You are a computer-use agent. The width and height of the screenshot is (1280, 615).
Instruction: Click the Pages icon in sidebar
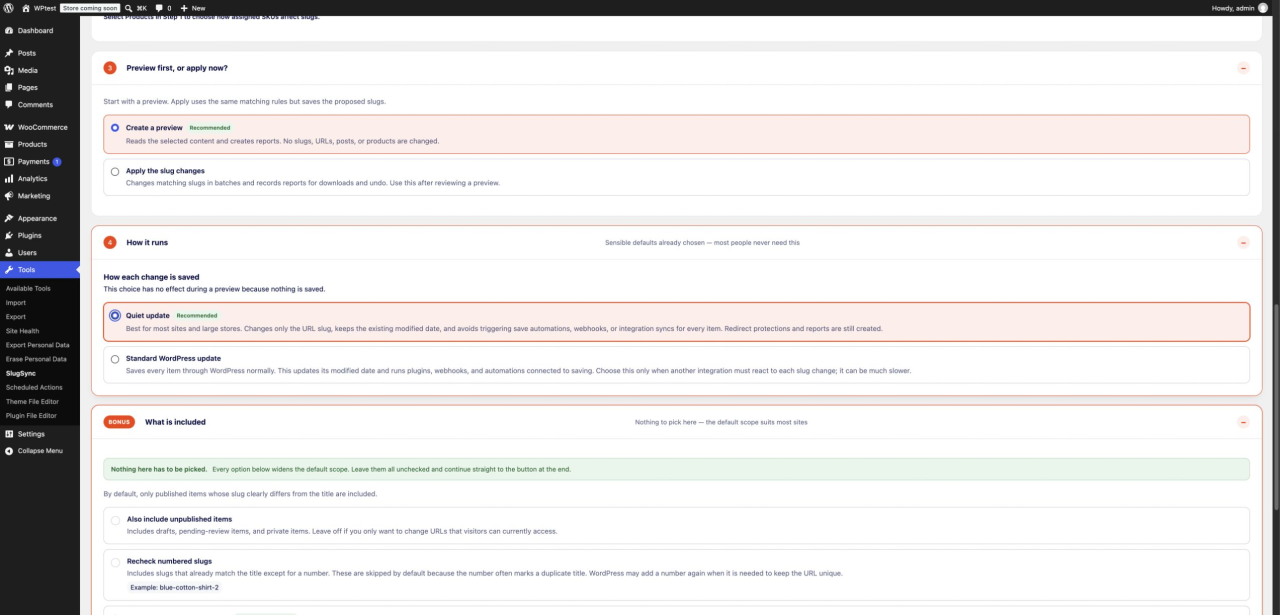(9, 87)
